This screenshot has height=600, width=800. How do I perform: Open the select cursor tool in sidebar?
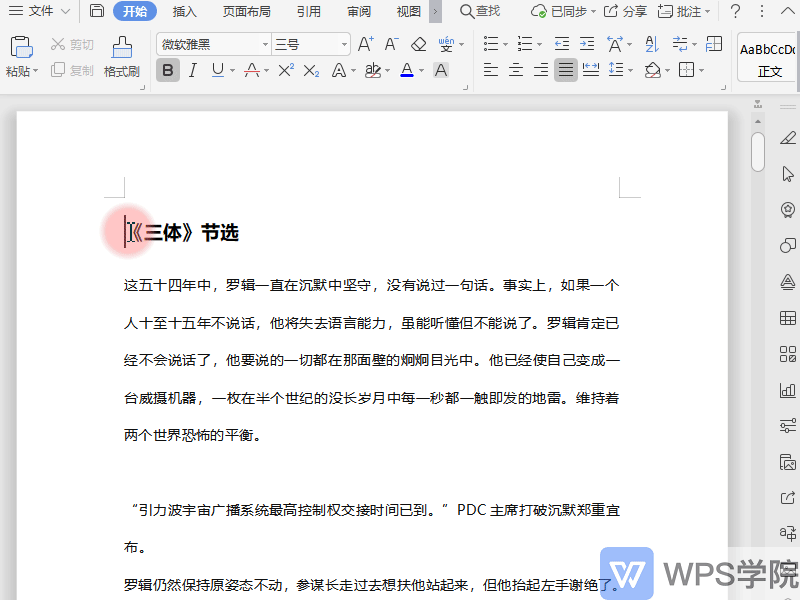coord(788,174)
